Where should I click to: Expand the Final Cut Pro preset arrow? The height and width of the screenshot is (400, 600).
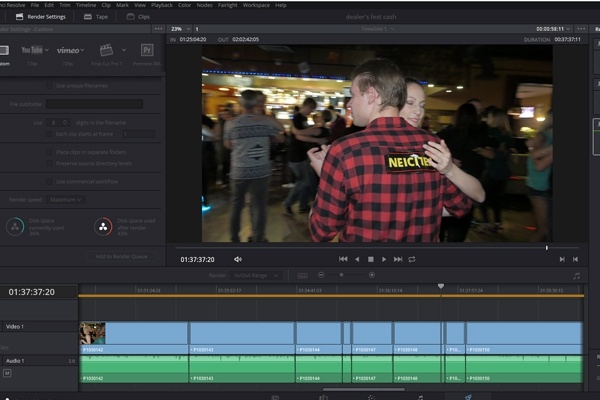click(x=124, y=50)
